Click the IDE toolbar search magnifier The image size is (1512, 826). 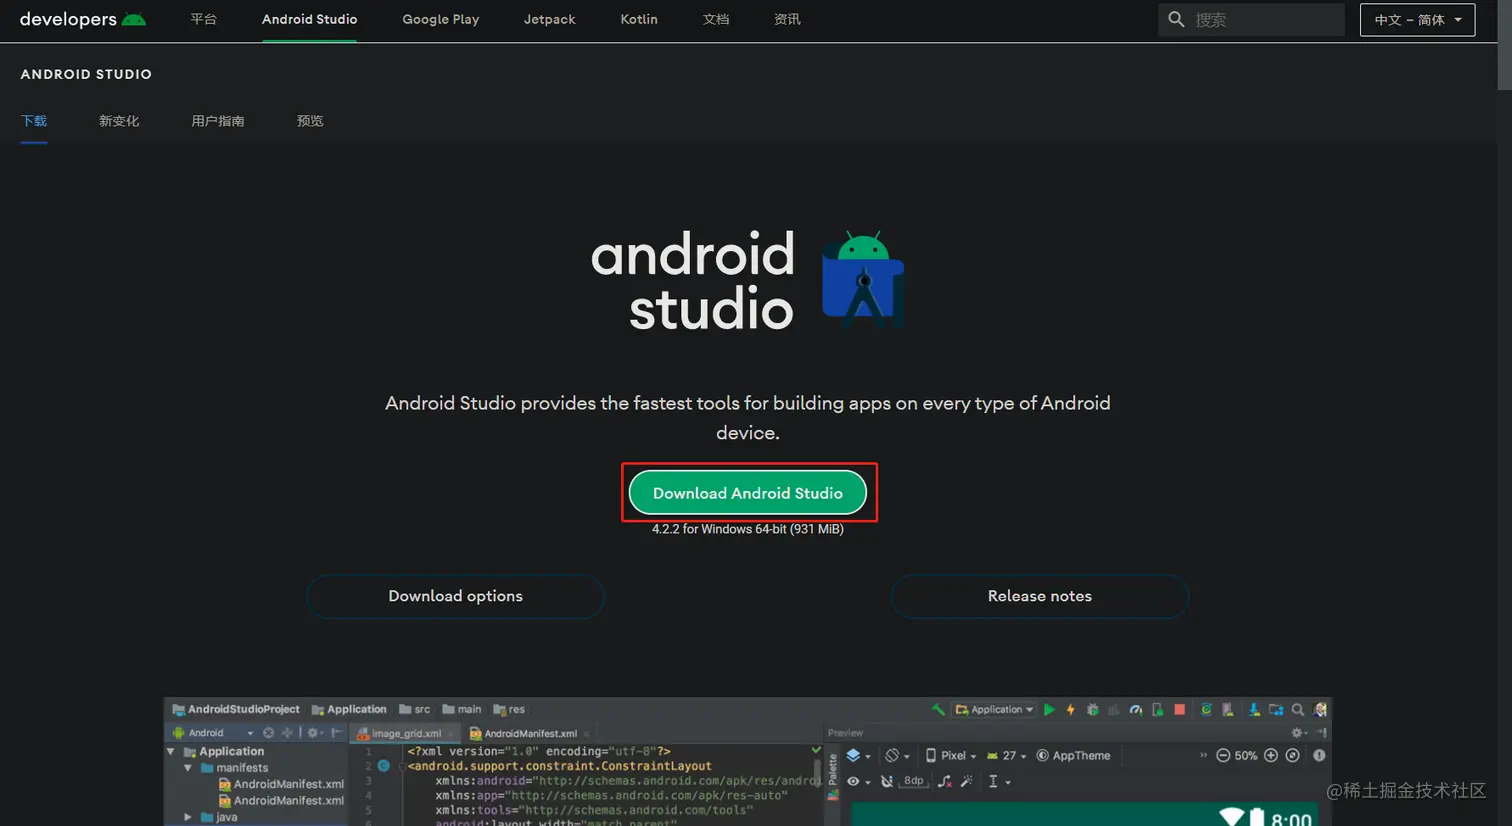tap(1298, 709)
